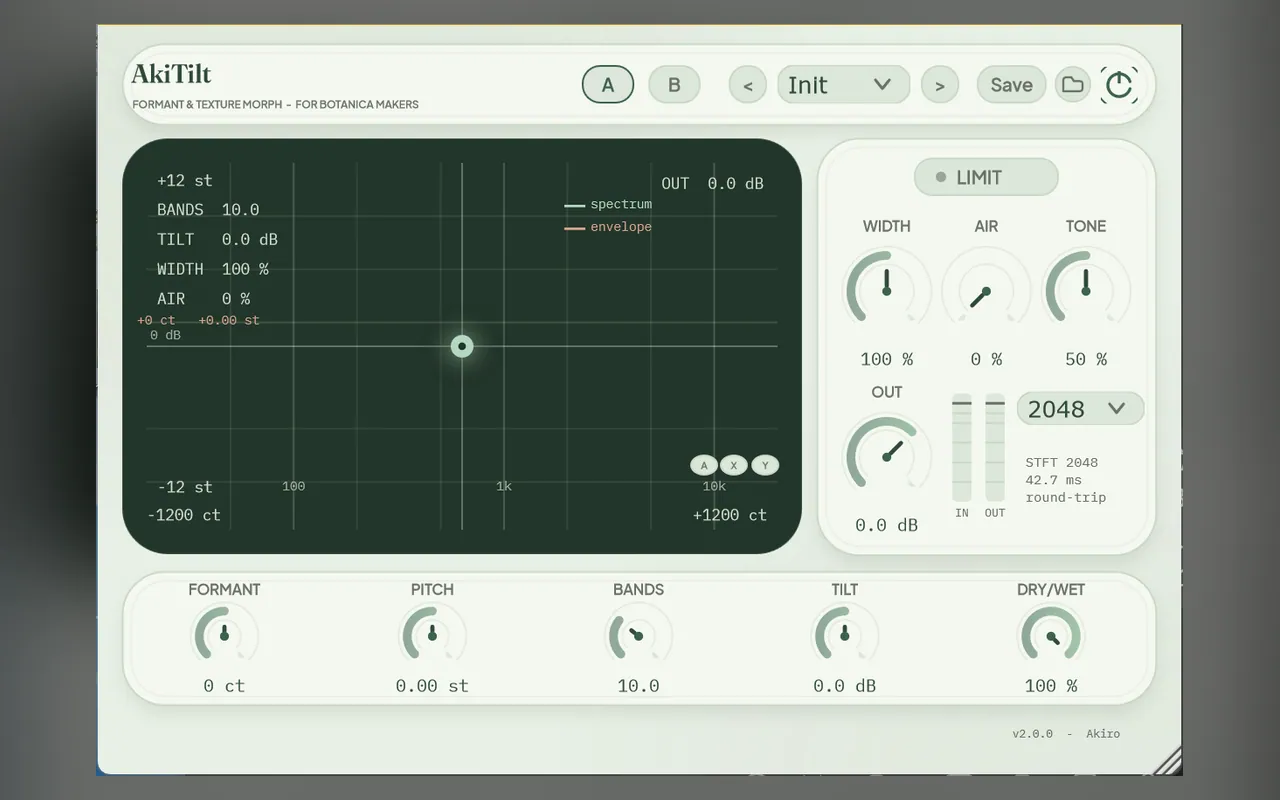Click the TONE knob
The height and width of the screenshot is (800, 1280).
[1086, 290]
